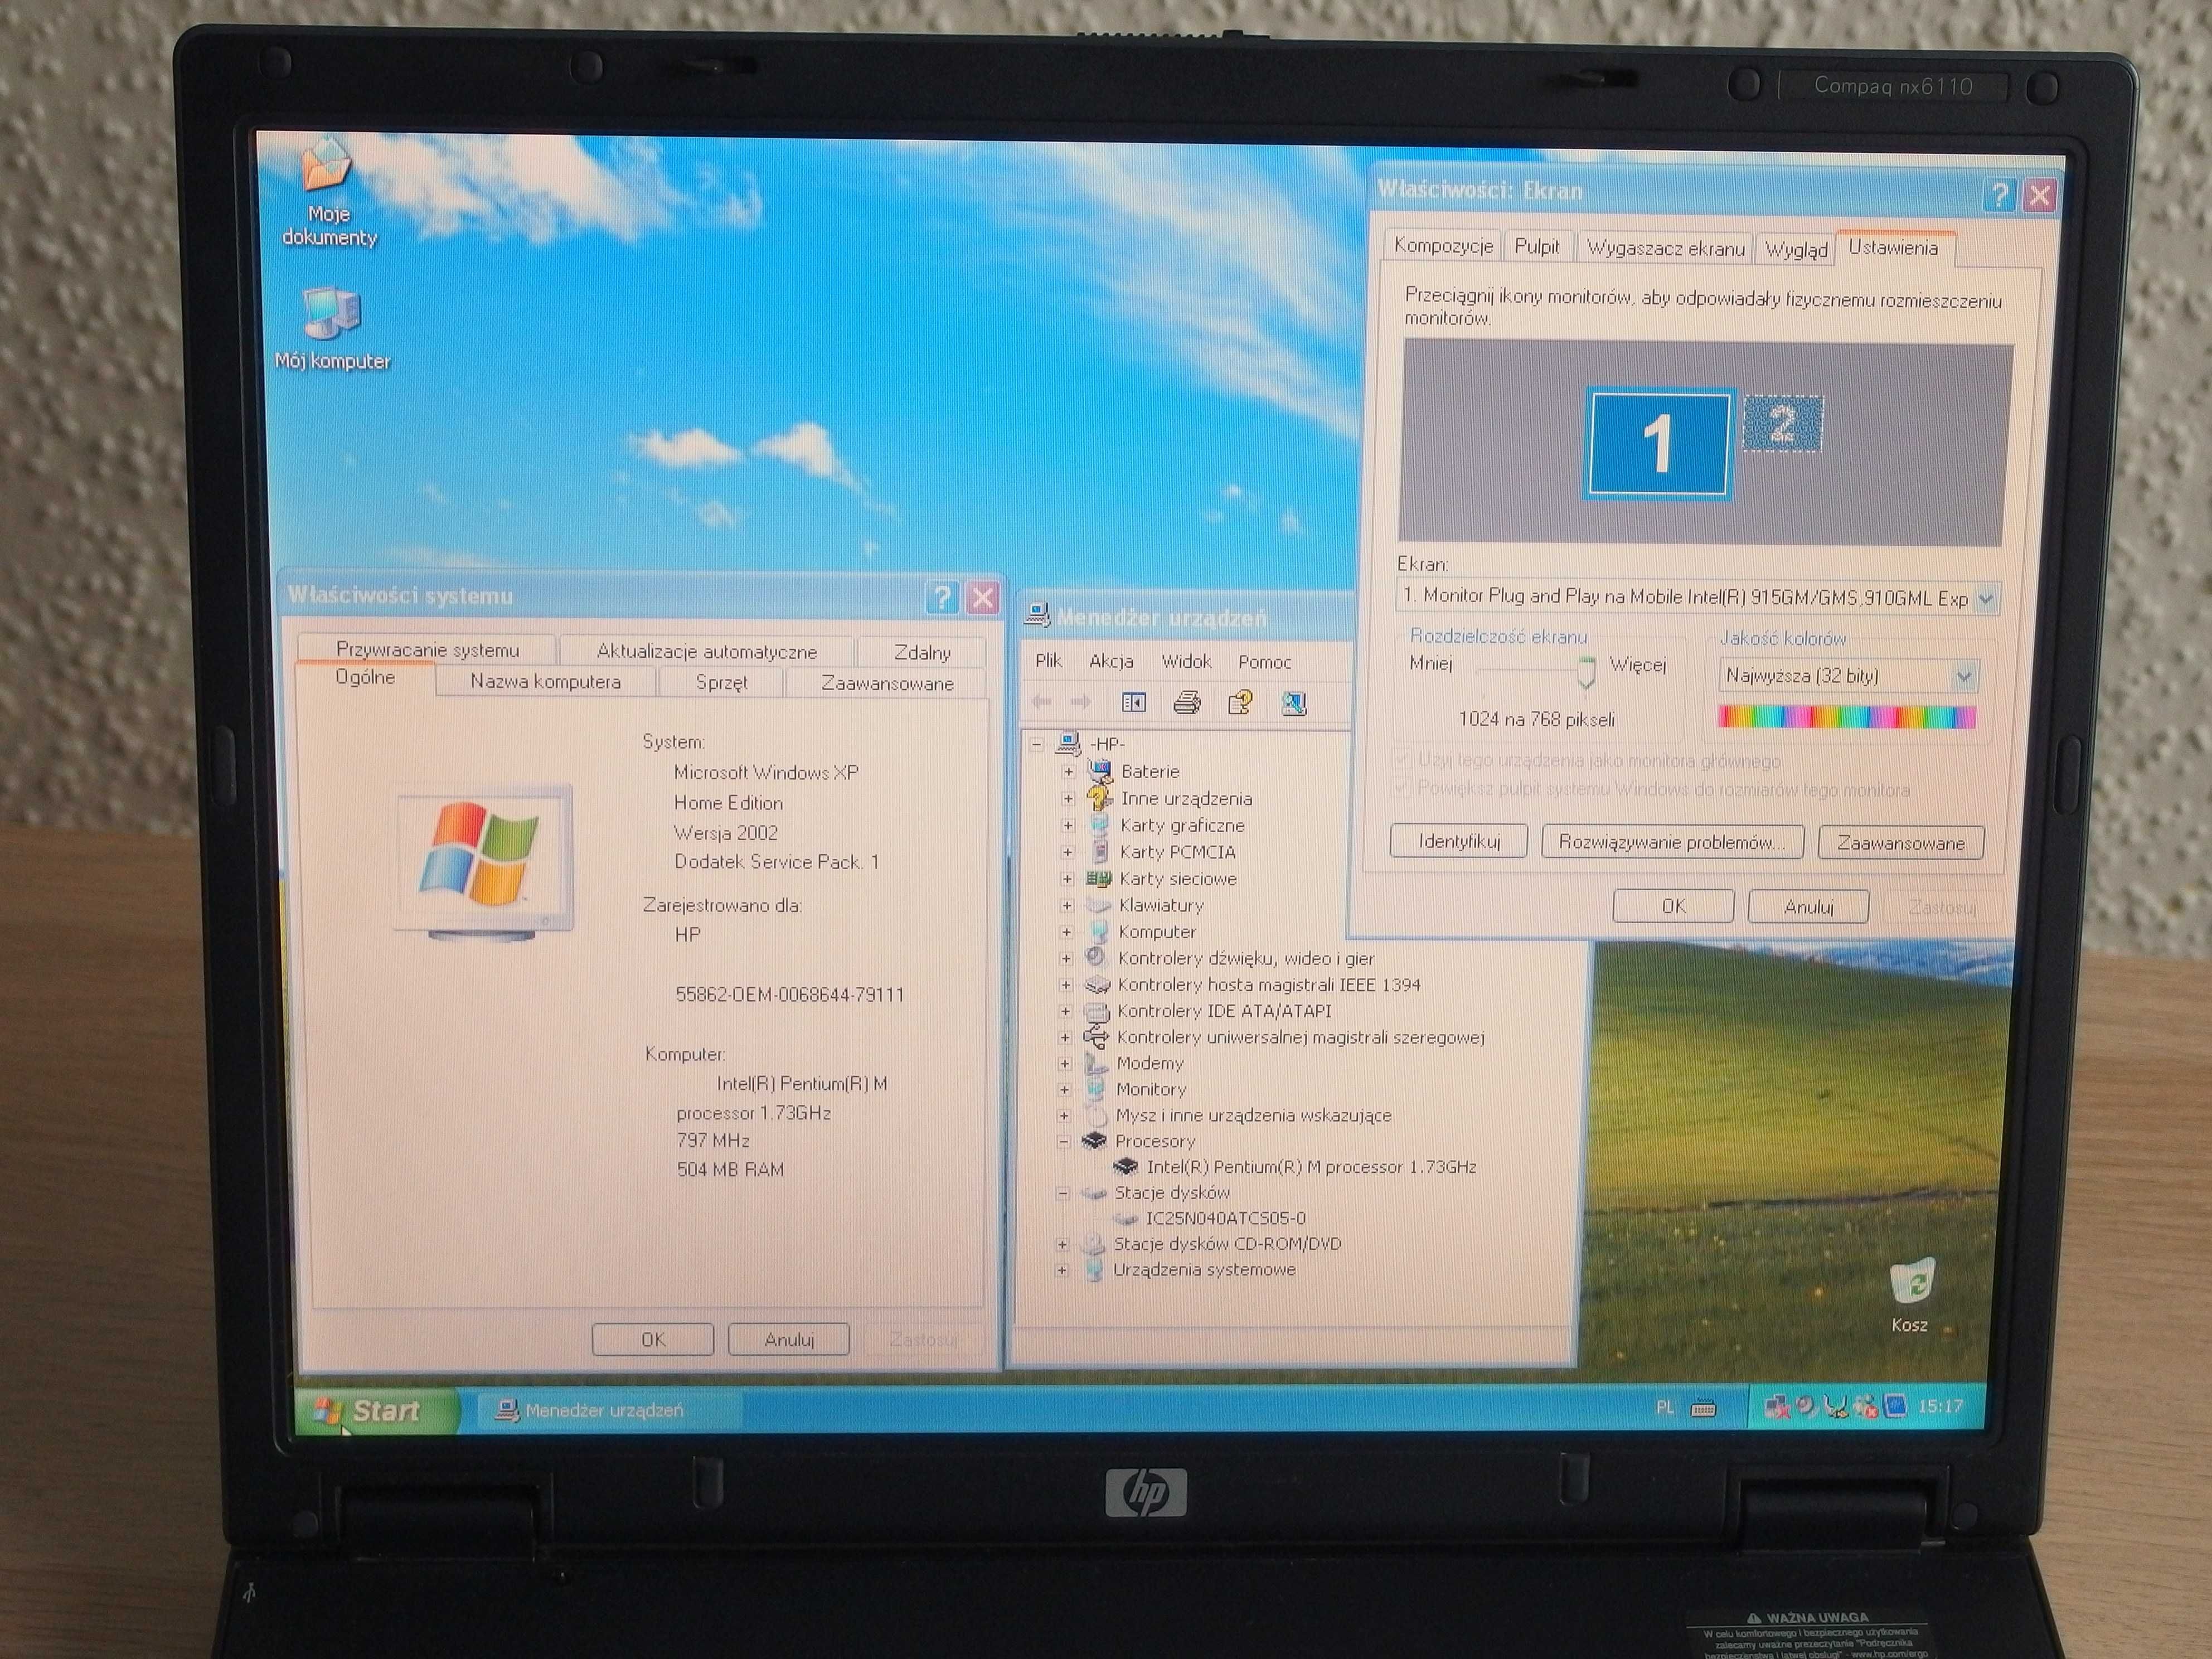Viewport: 2212px width, 1659px height.
Task: Select the Baterie device category icon
Action: tap(1100, 771)
